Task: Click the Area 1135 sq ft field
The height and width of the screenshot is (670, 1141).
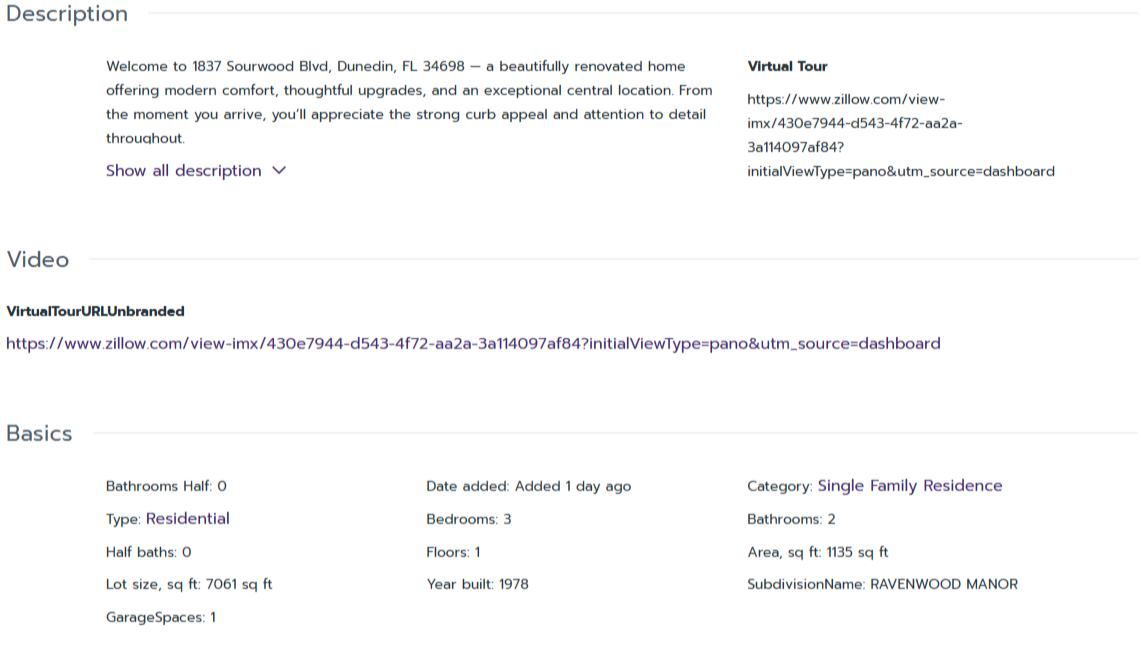Action: pyautogui.click(x=817, y=552)
